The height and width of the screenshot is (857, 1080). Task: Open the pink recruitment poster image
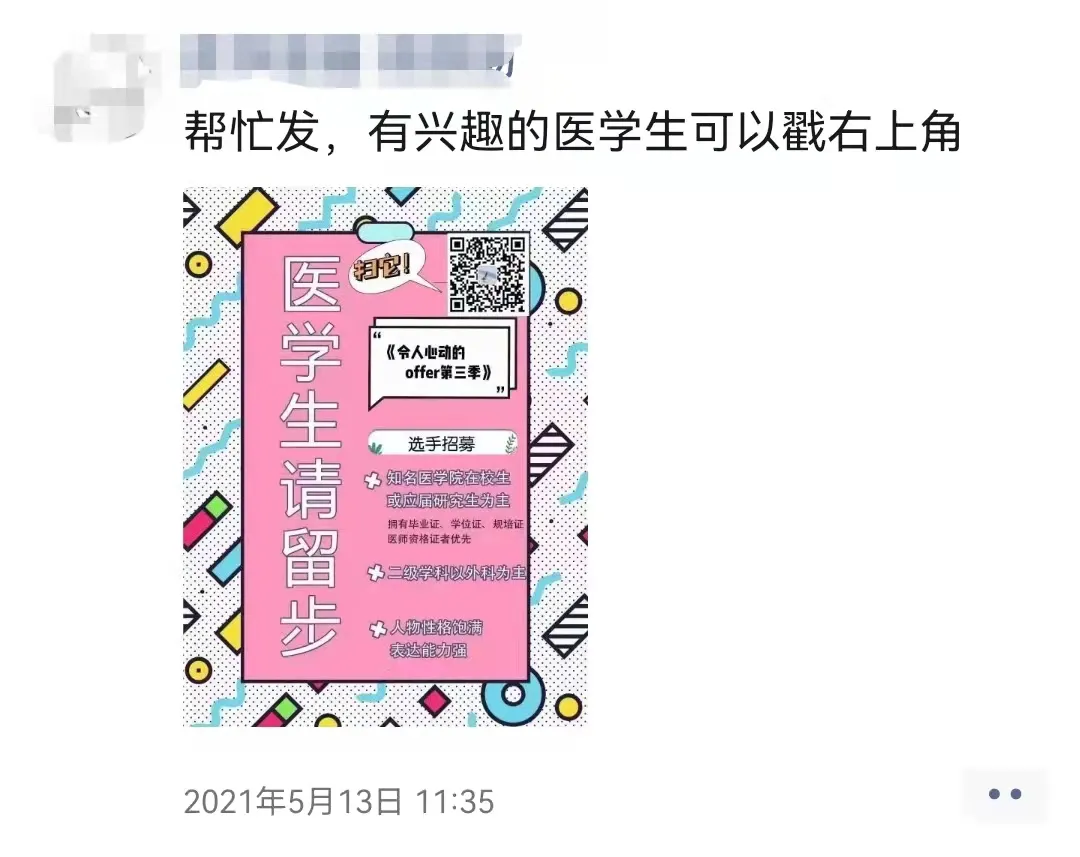click(385, 457)
